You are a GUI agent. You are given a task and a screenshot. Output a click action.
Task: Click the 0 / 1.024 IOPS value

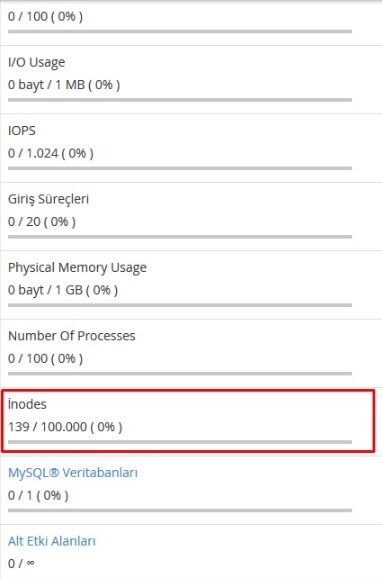51,153
